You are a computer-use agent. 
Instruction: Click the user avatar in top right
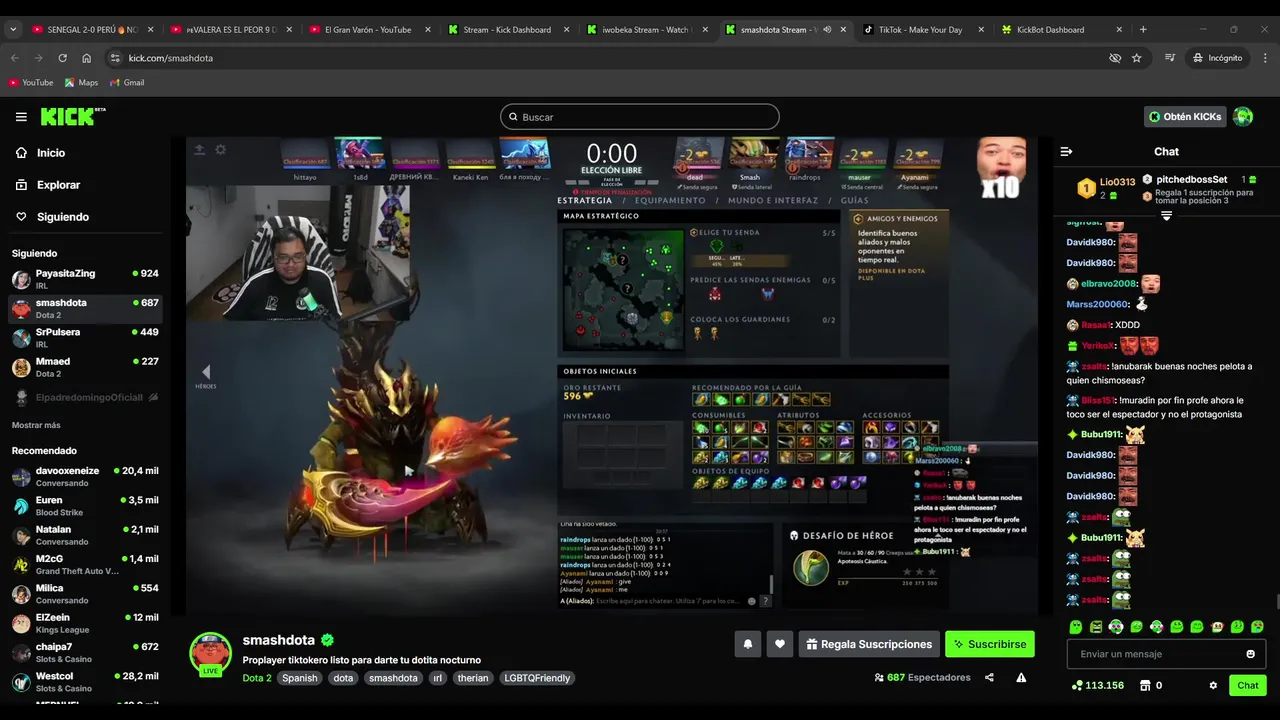pyautogui.click(x=1243, y=117)
